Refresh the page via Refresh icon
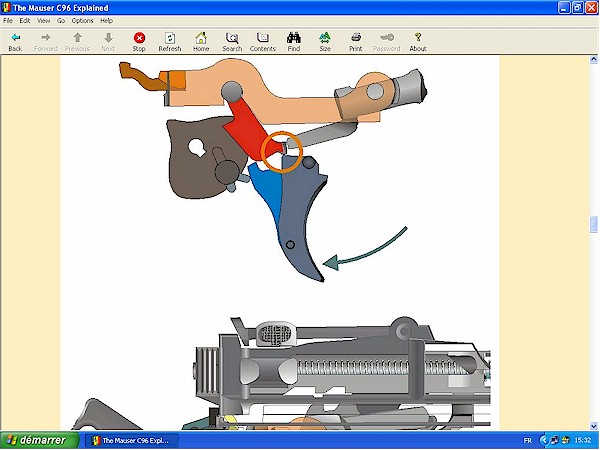The image size is (600, 450). 170,42
